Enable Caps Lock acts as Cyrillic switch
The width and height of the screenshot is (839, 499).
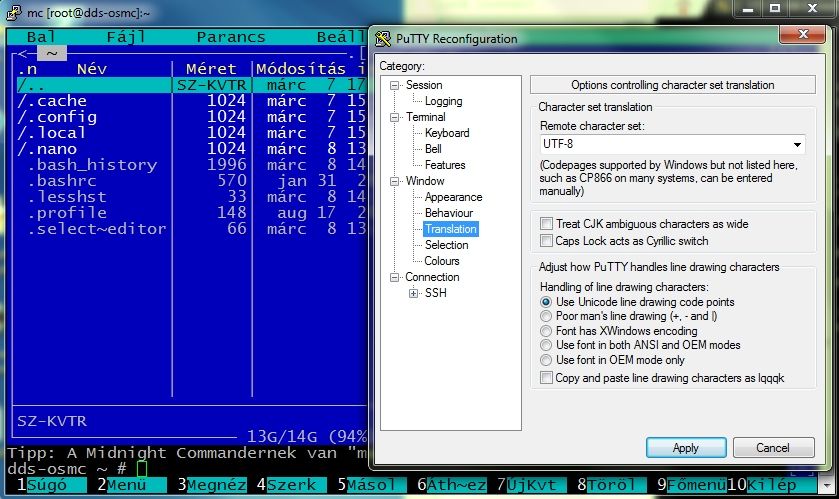546,241
